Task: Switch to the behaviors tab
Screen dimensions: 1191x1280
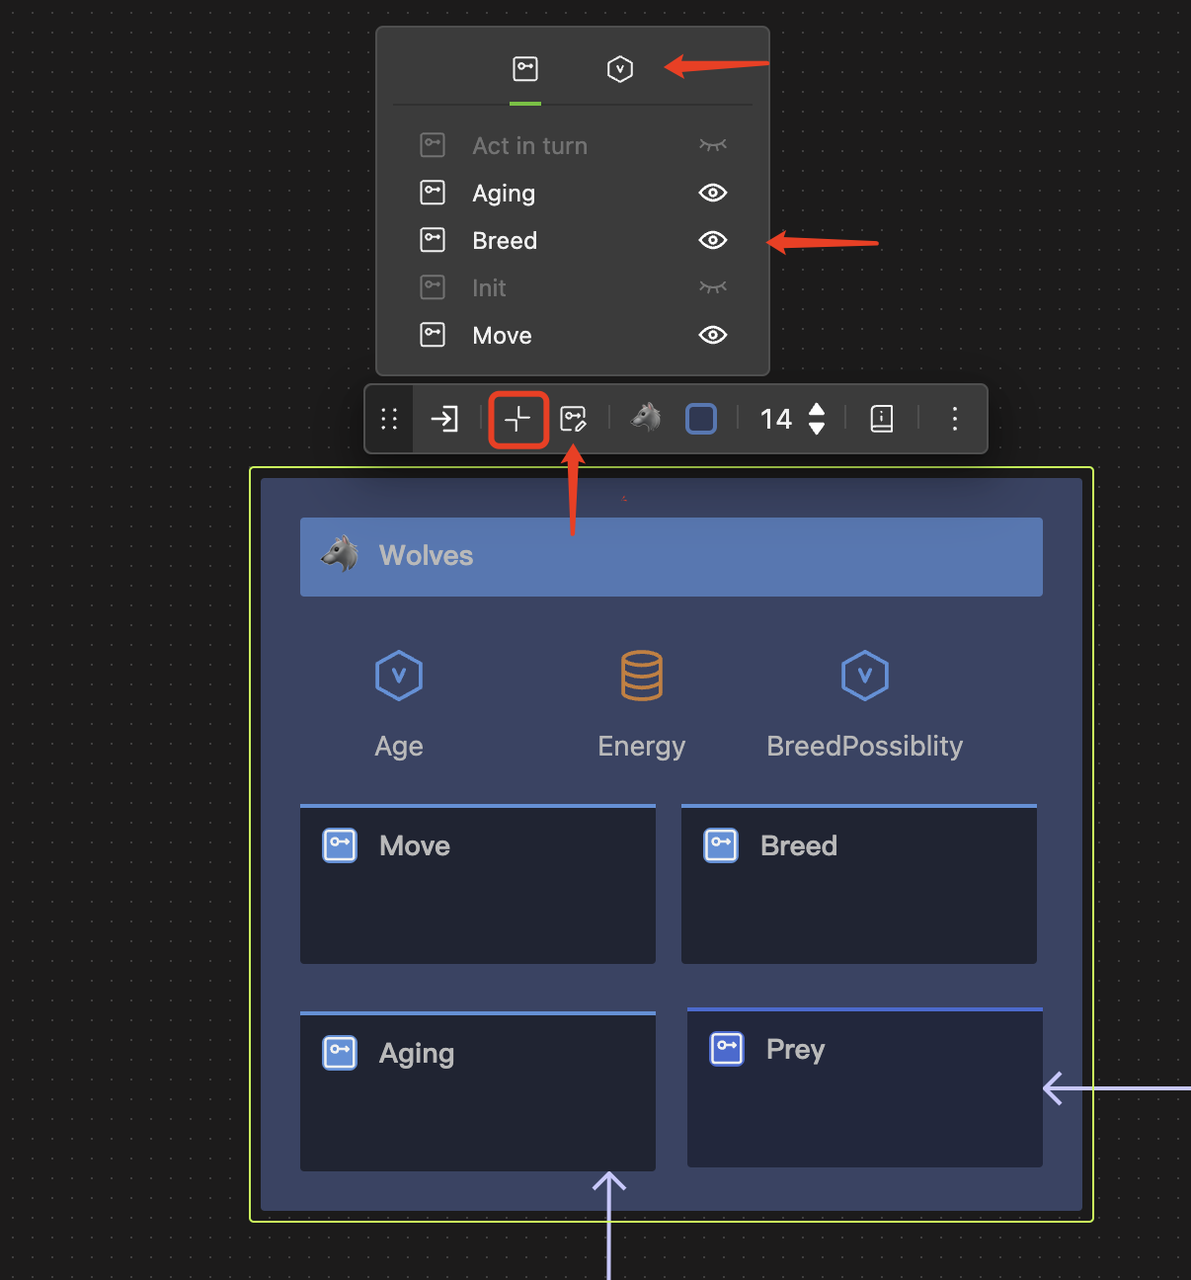Action: [x=525, y=69]
